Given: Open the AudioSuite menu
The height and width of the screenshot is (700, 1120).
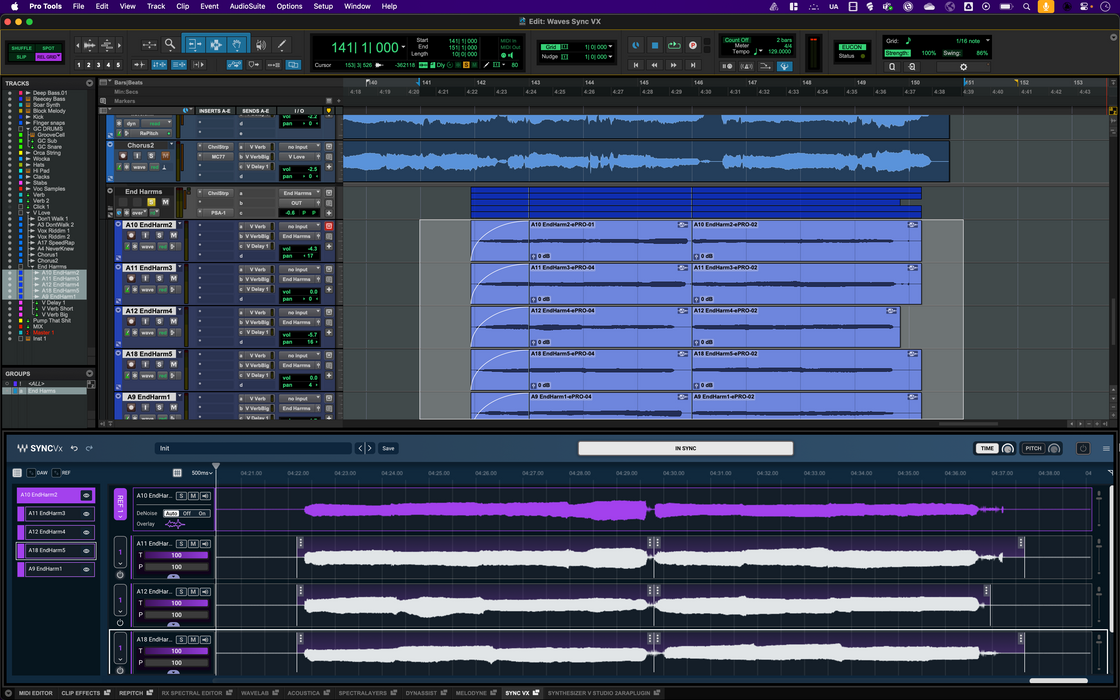Looking at the screenshot, I should point(247,6).
